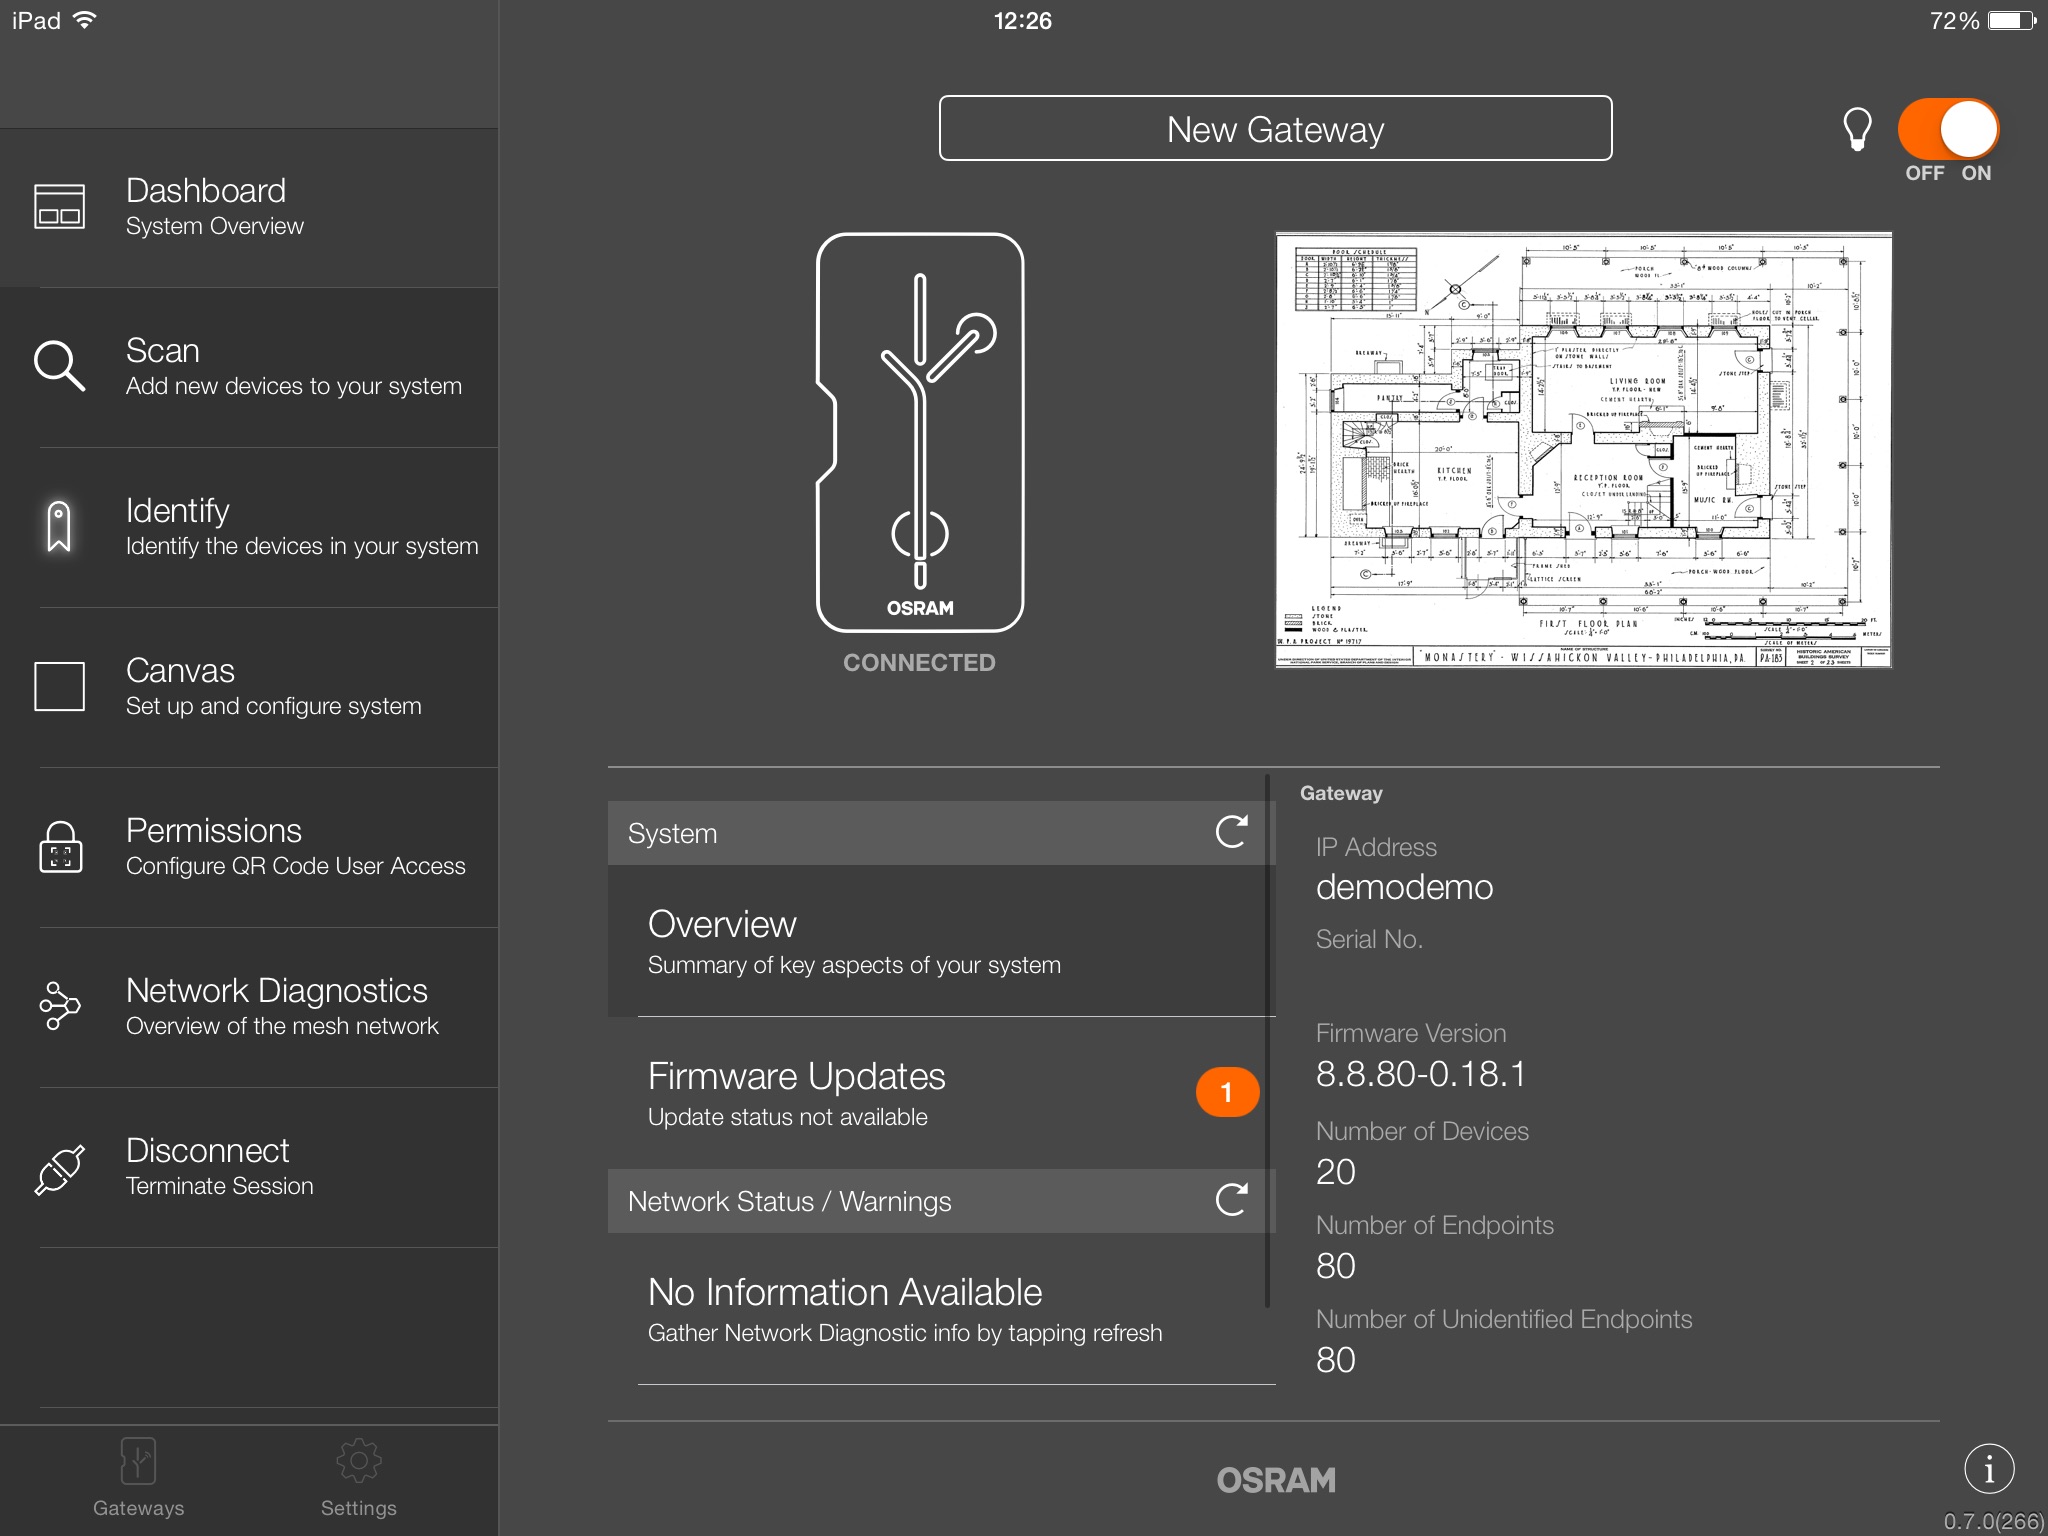The height and width of the screenshot is (1536, 2048).
Task: Refresh the Network Status diagnostics panel
Action: (1229, 1200)
